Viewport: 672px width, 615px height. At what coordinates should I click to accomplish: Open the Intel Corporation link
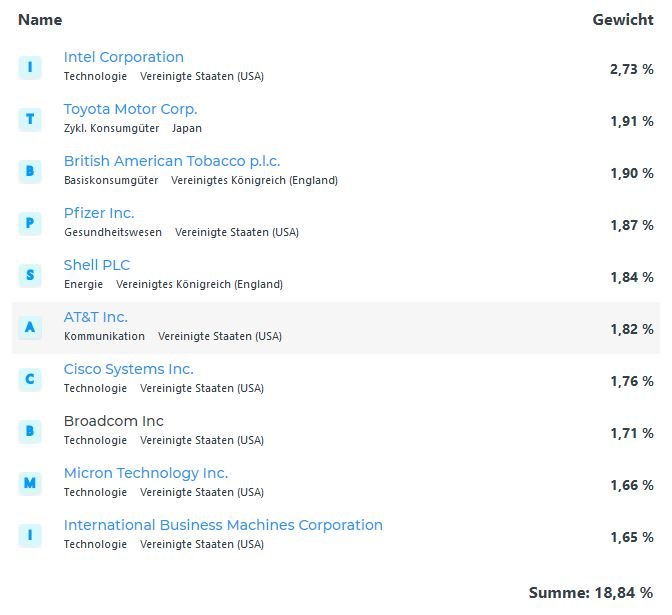point(124,57)
